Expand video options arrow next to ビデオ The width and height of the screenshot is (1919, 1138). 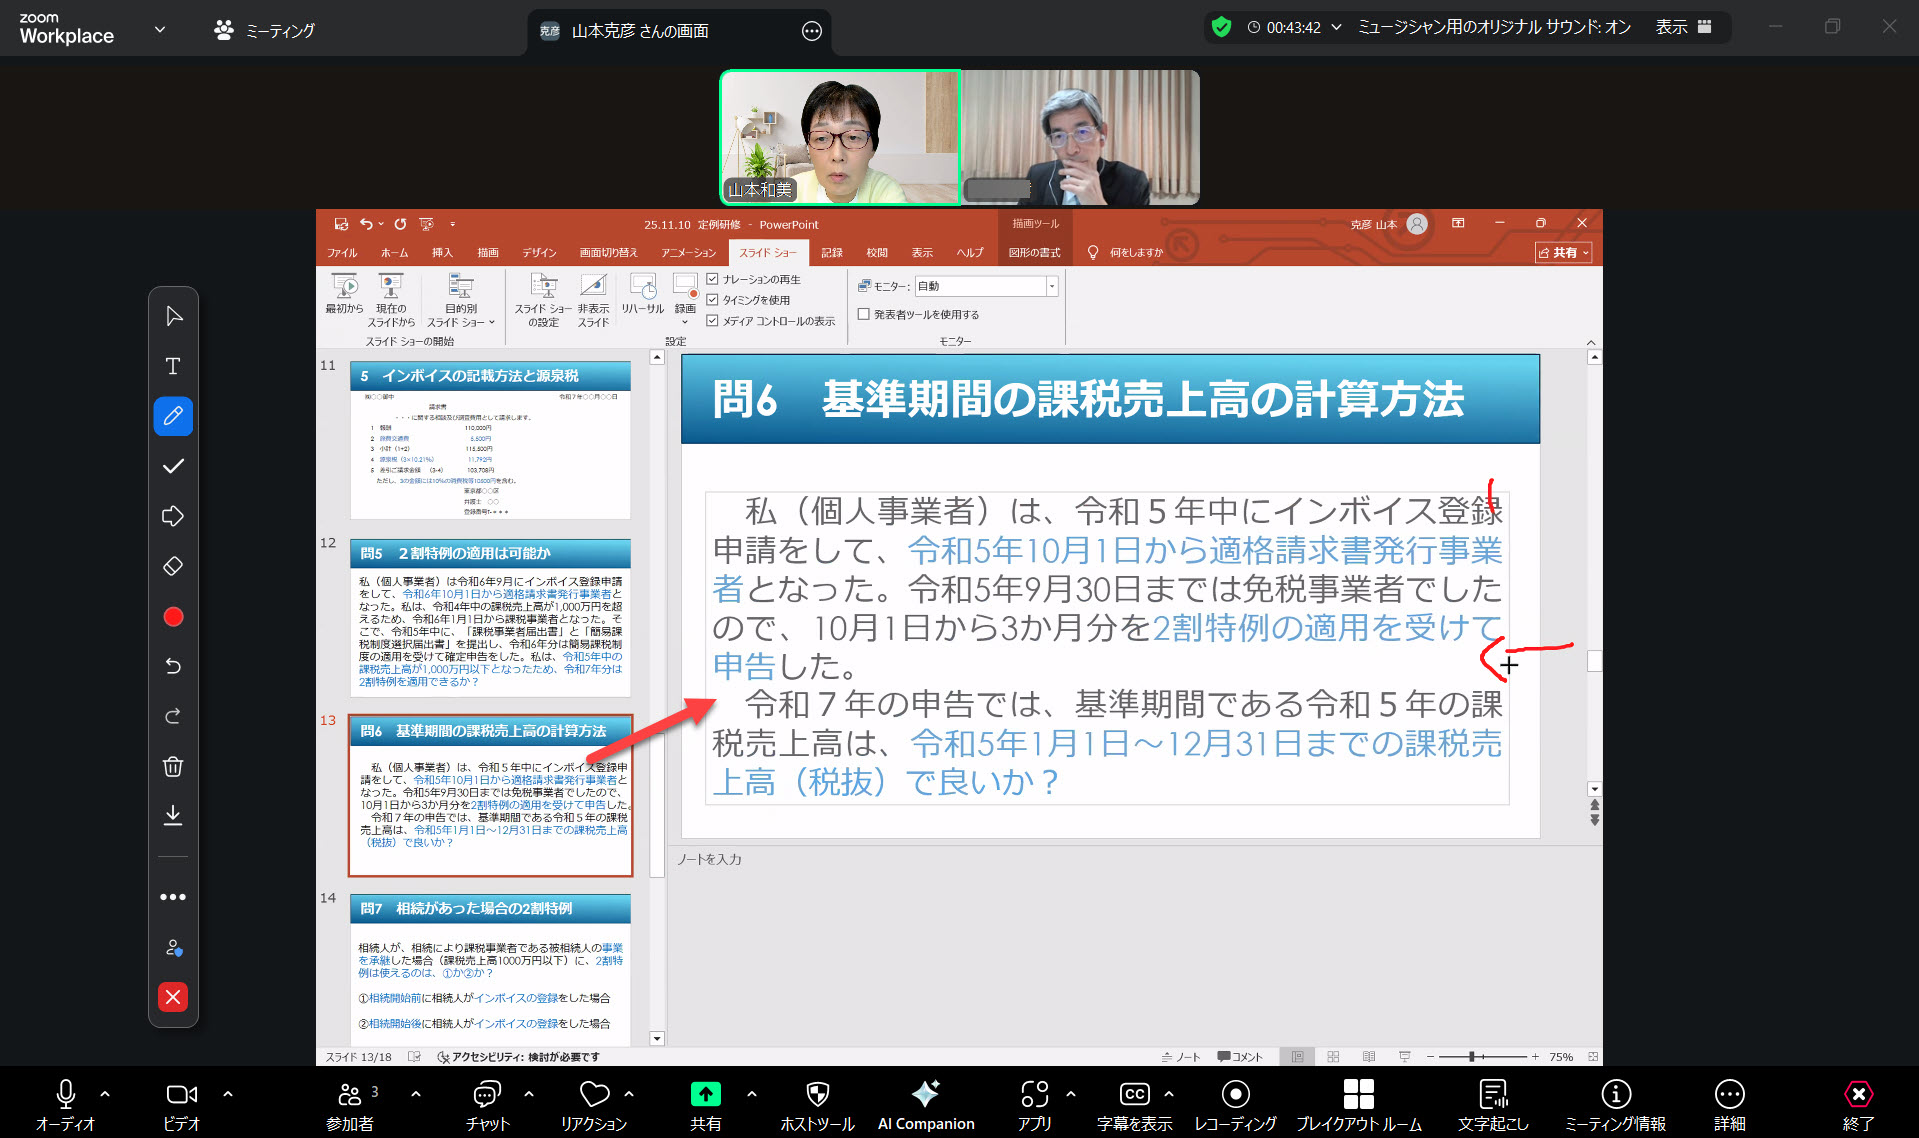pos(228,1094)
